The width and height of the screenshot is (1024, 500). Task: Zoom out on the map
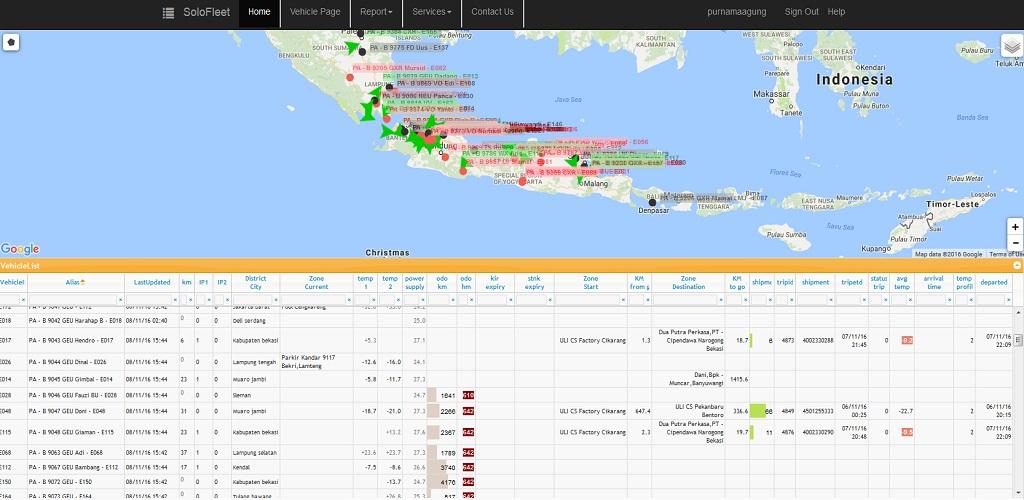point(1015,243)
